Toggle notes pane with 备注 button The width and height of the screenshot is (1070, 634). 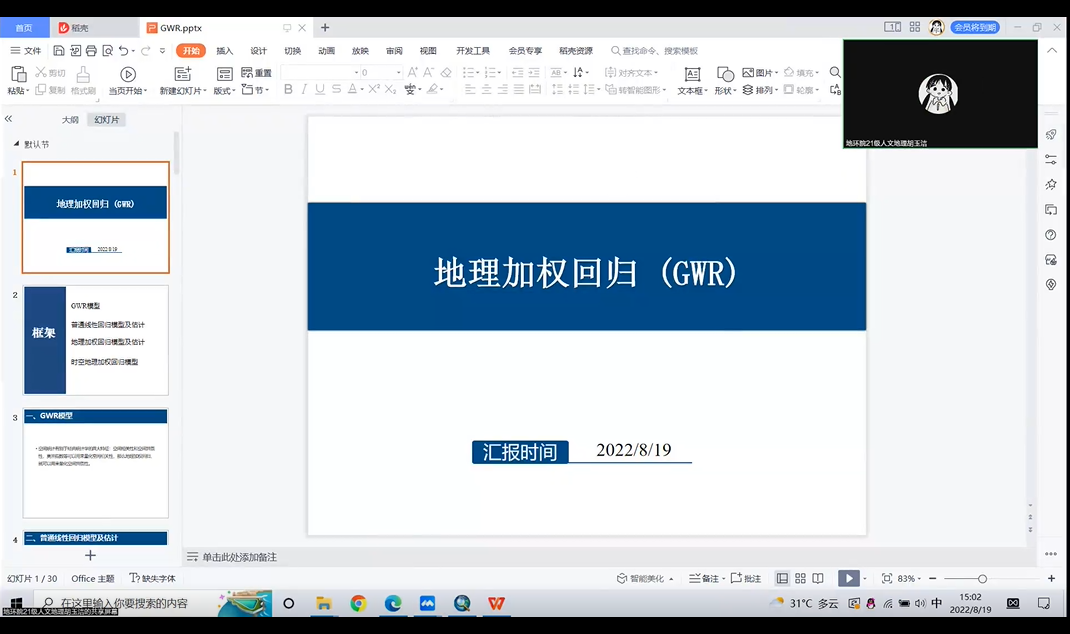pyautogui.click(x=705, y=579)
